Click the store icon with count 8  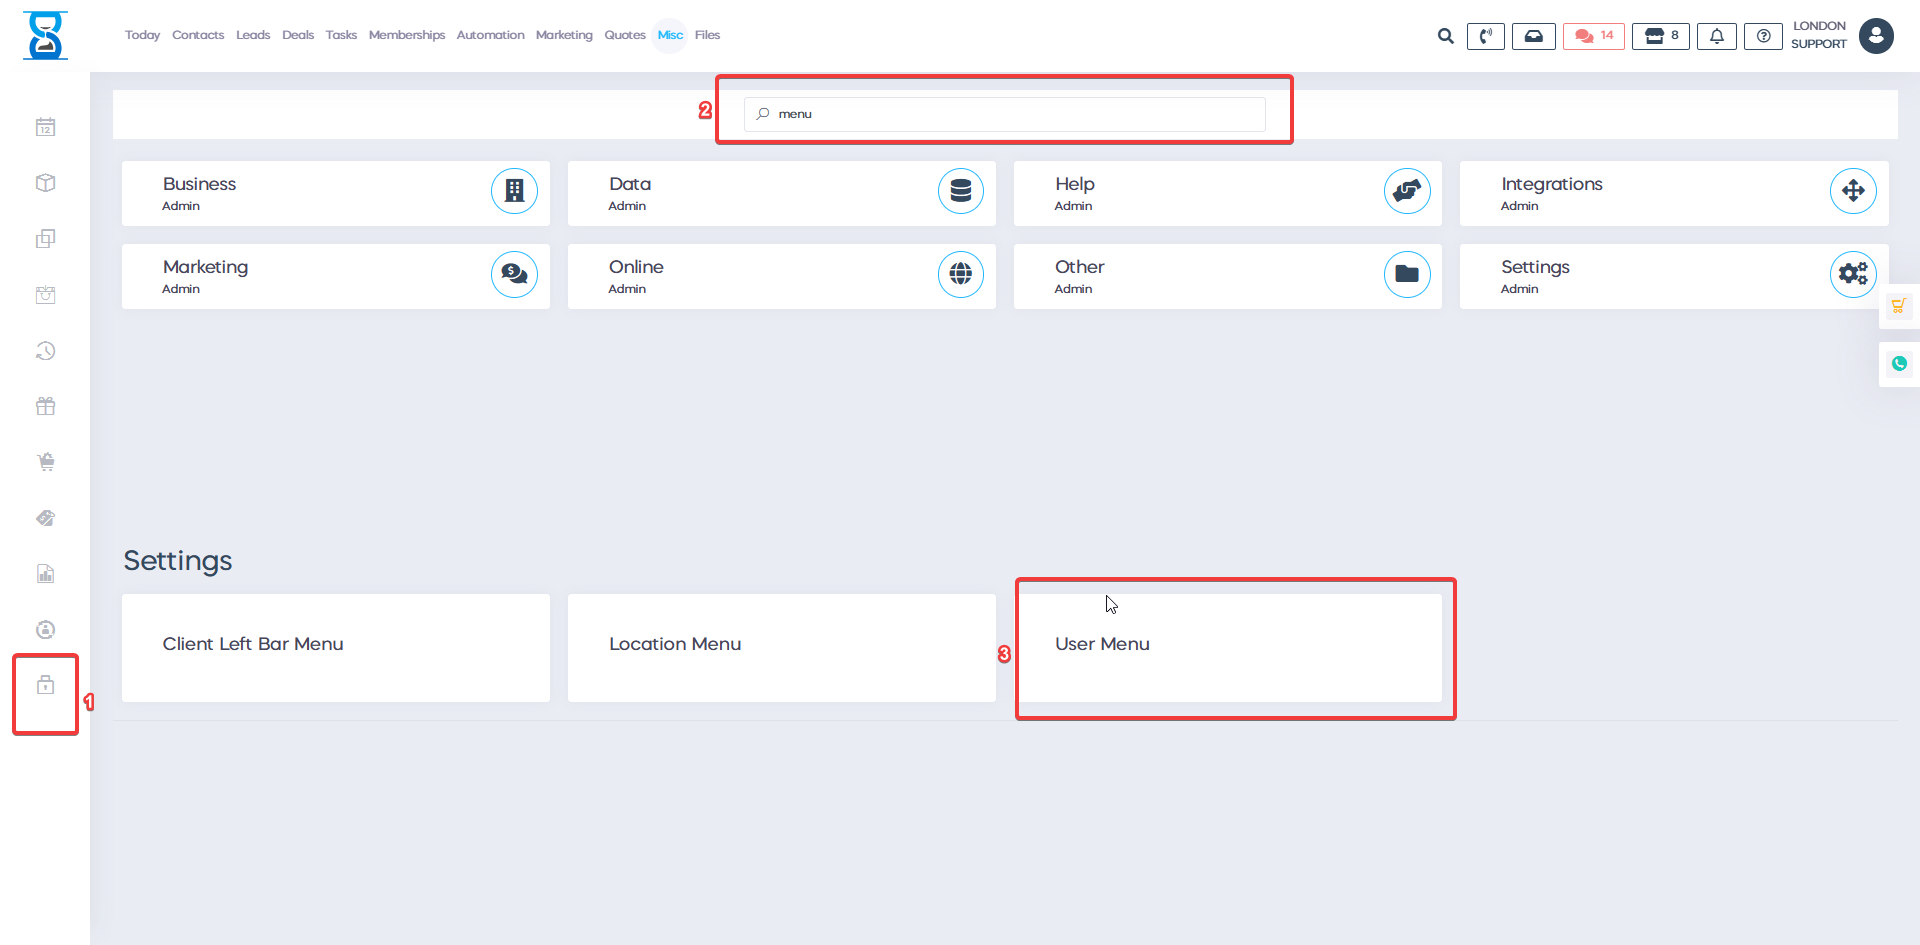pyautogui.click(x=1661, y=36)
